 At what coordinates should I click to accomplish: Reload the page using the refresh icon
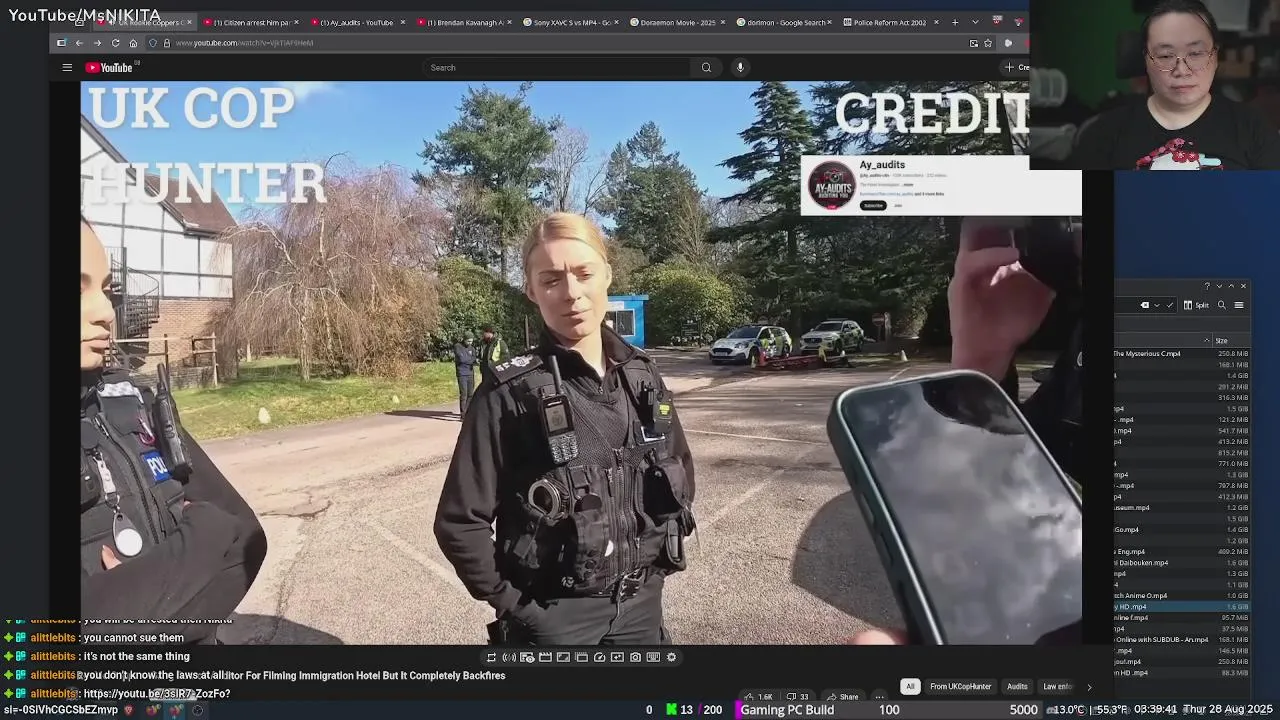pyautogui.click(x=115, y=43)
